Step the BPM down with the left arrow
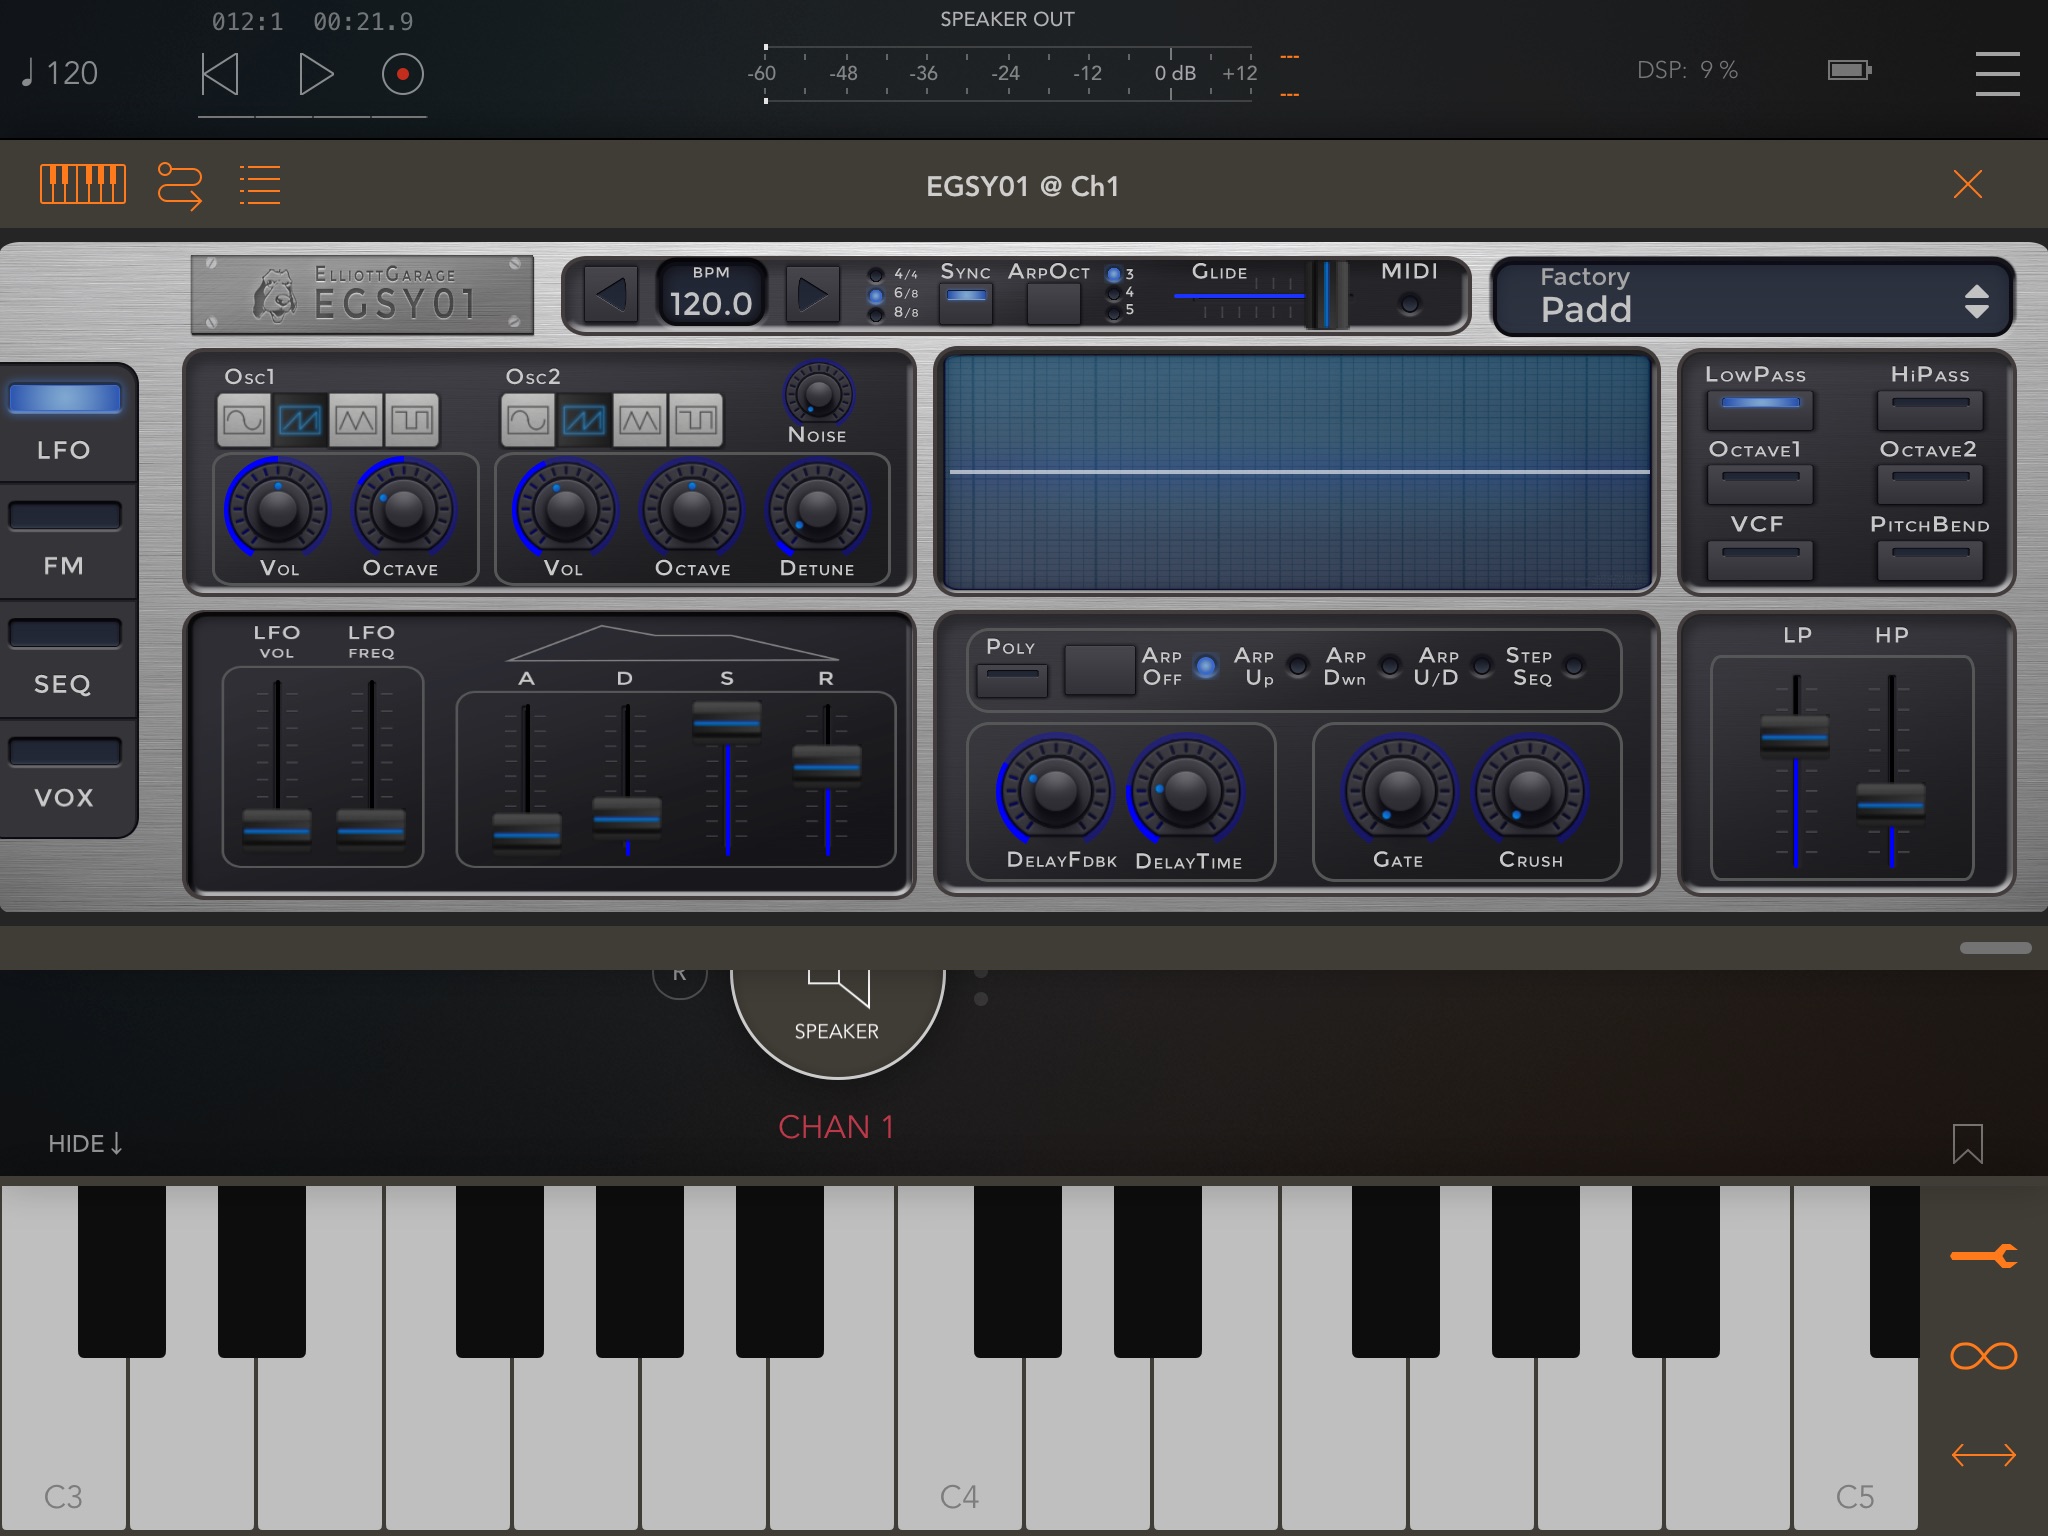Image resolution: width=2048 pixels, height=1536 pixels. [611, 294]
